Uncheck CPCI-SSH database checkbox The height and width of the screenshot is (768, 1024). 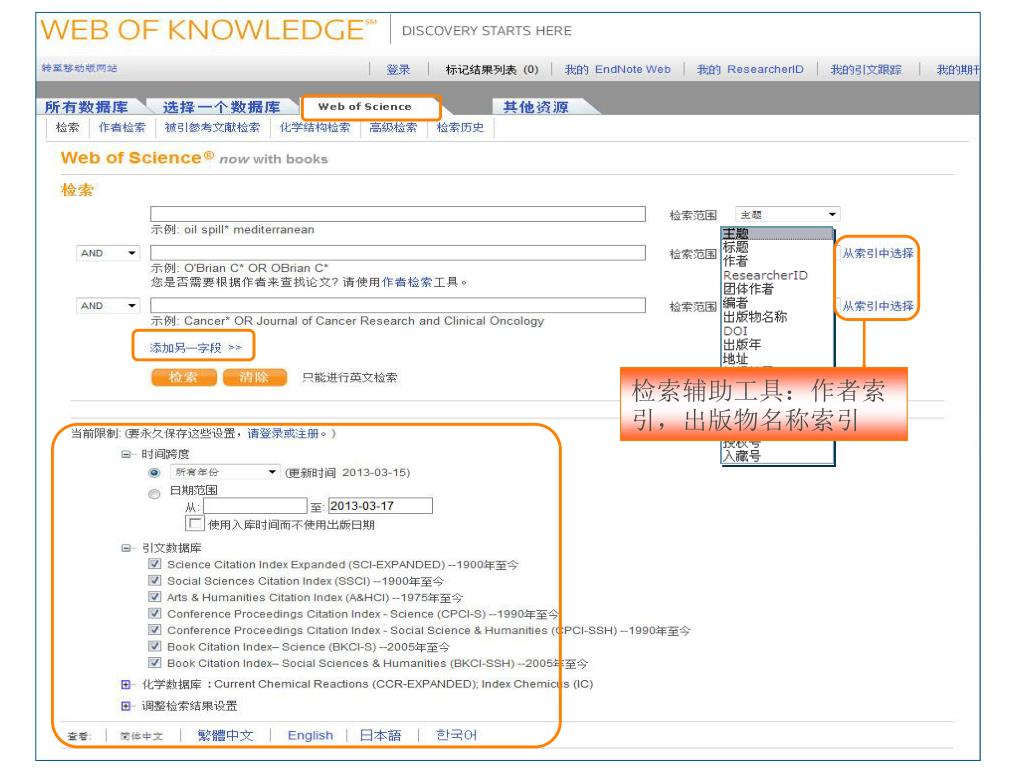tap(155, 630)
